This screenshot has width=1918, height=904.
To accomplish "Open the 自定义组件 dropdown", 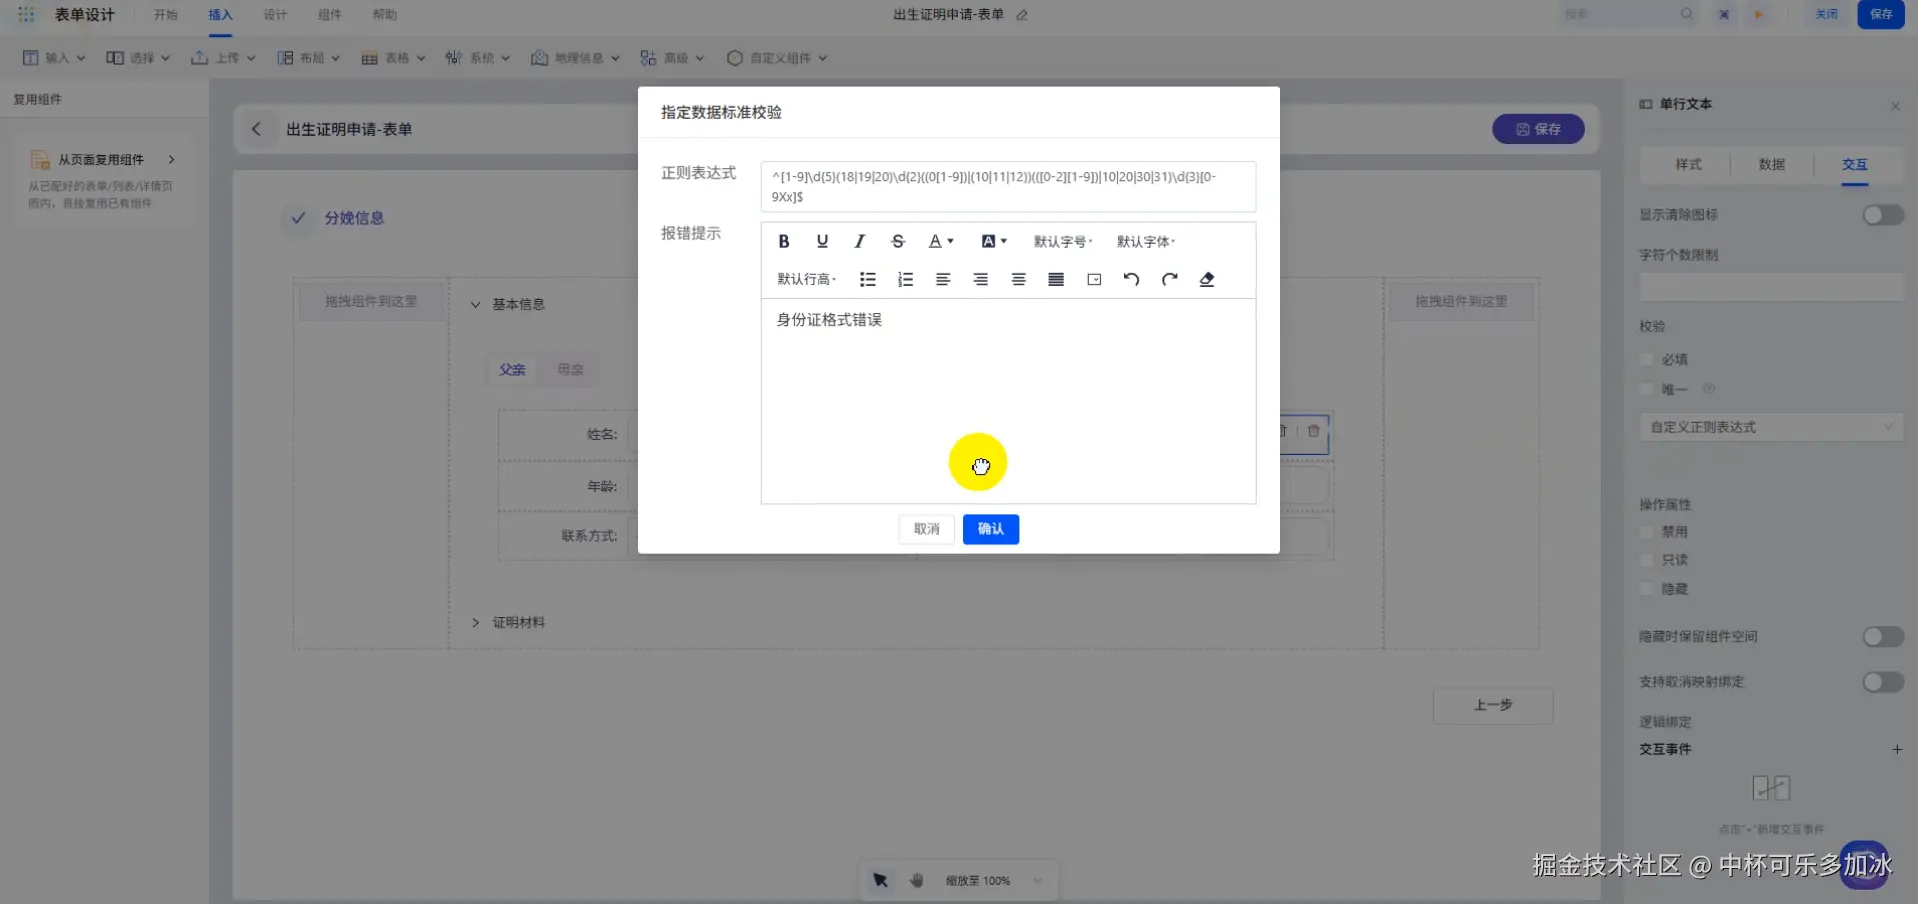I will (x=777, y=58).
